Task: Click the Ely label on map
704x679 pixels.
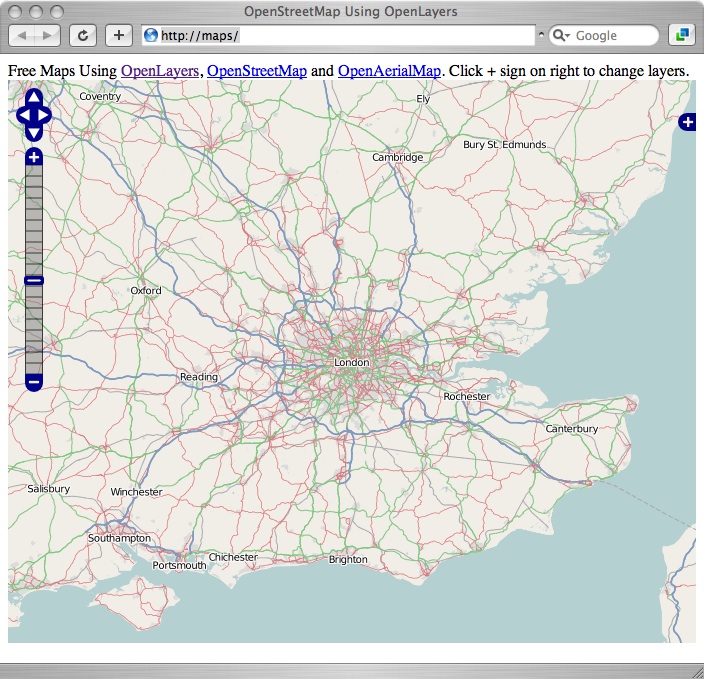Action: point(423,99)
